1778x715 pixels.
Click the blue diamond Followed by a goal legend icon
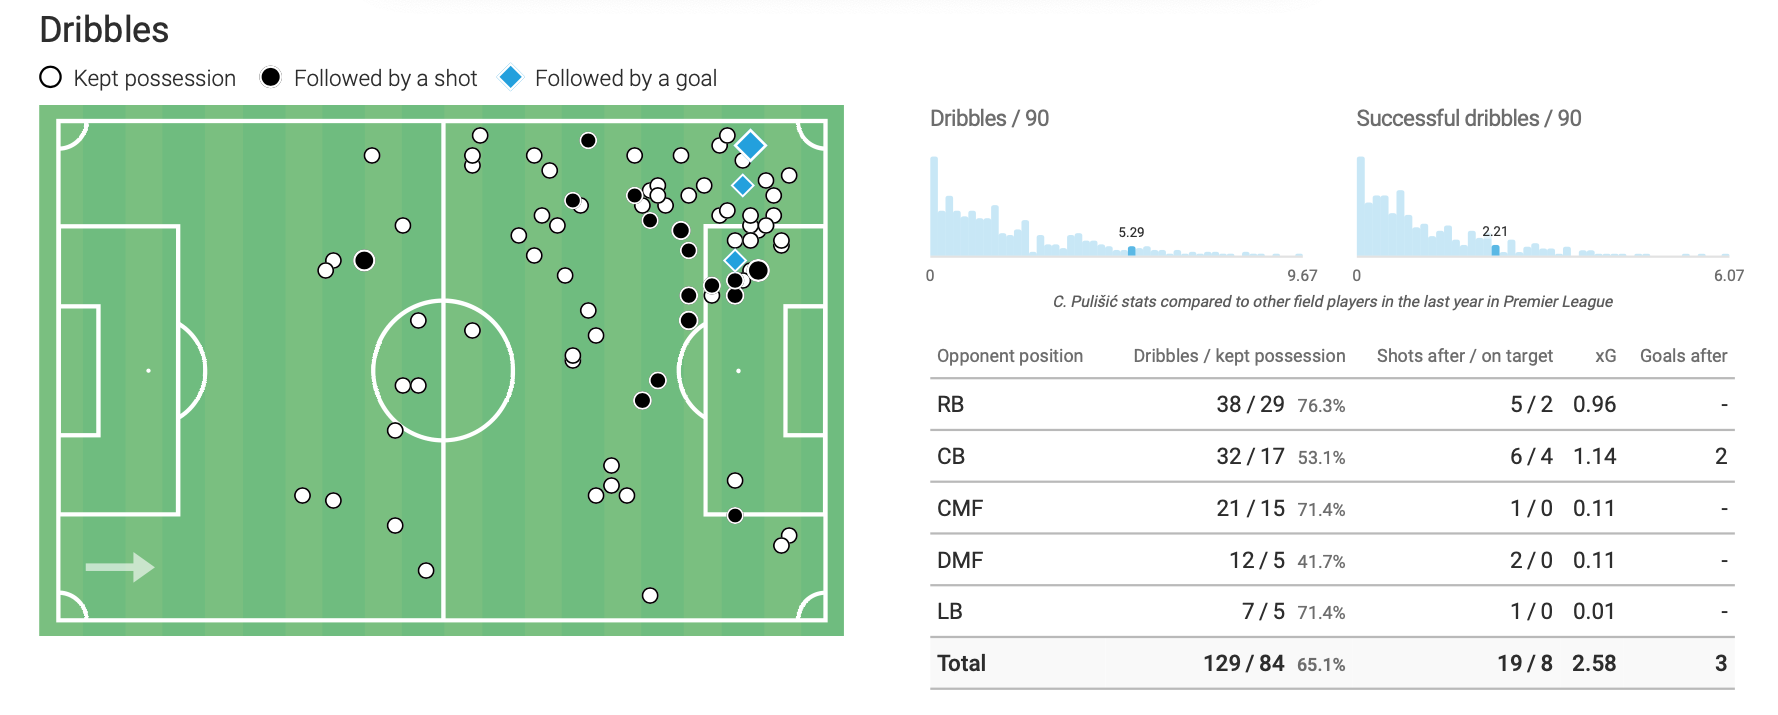tap(511, 78)
